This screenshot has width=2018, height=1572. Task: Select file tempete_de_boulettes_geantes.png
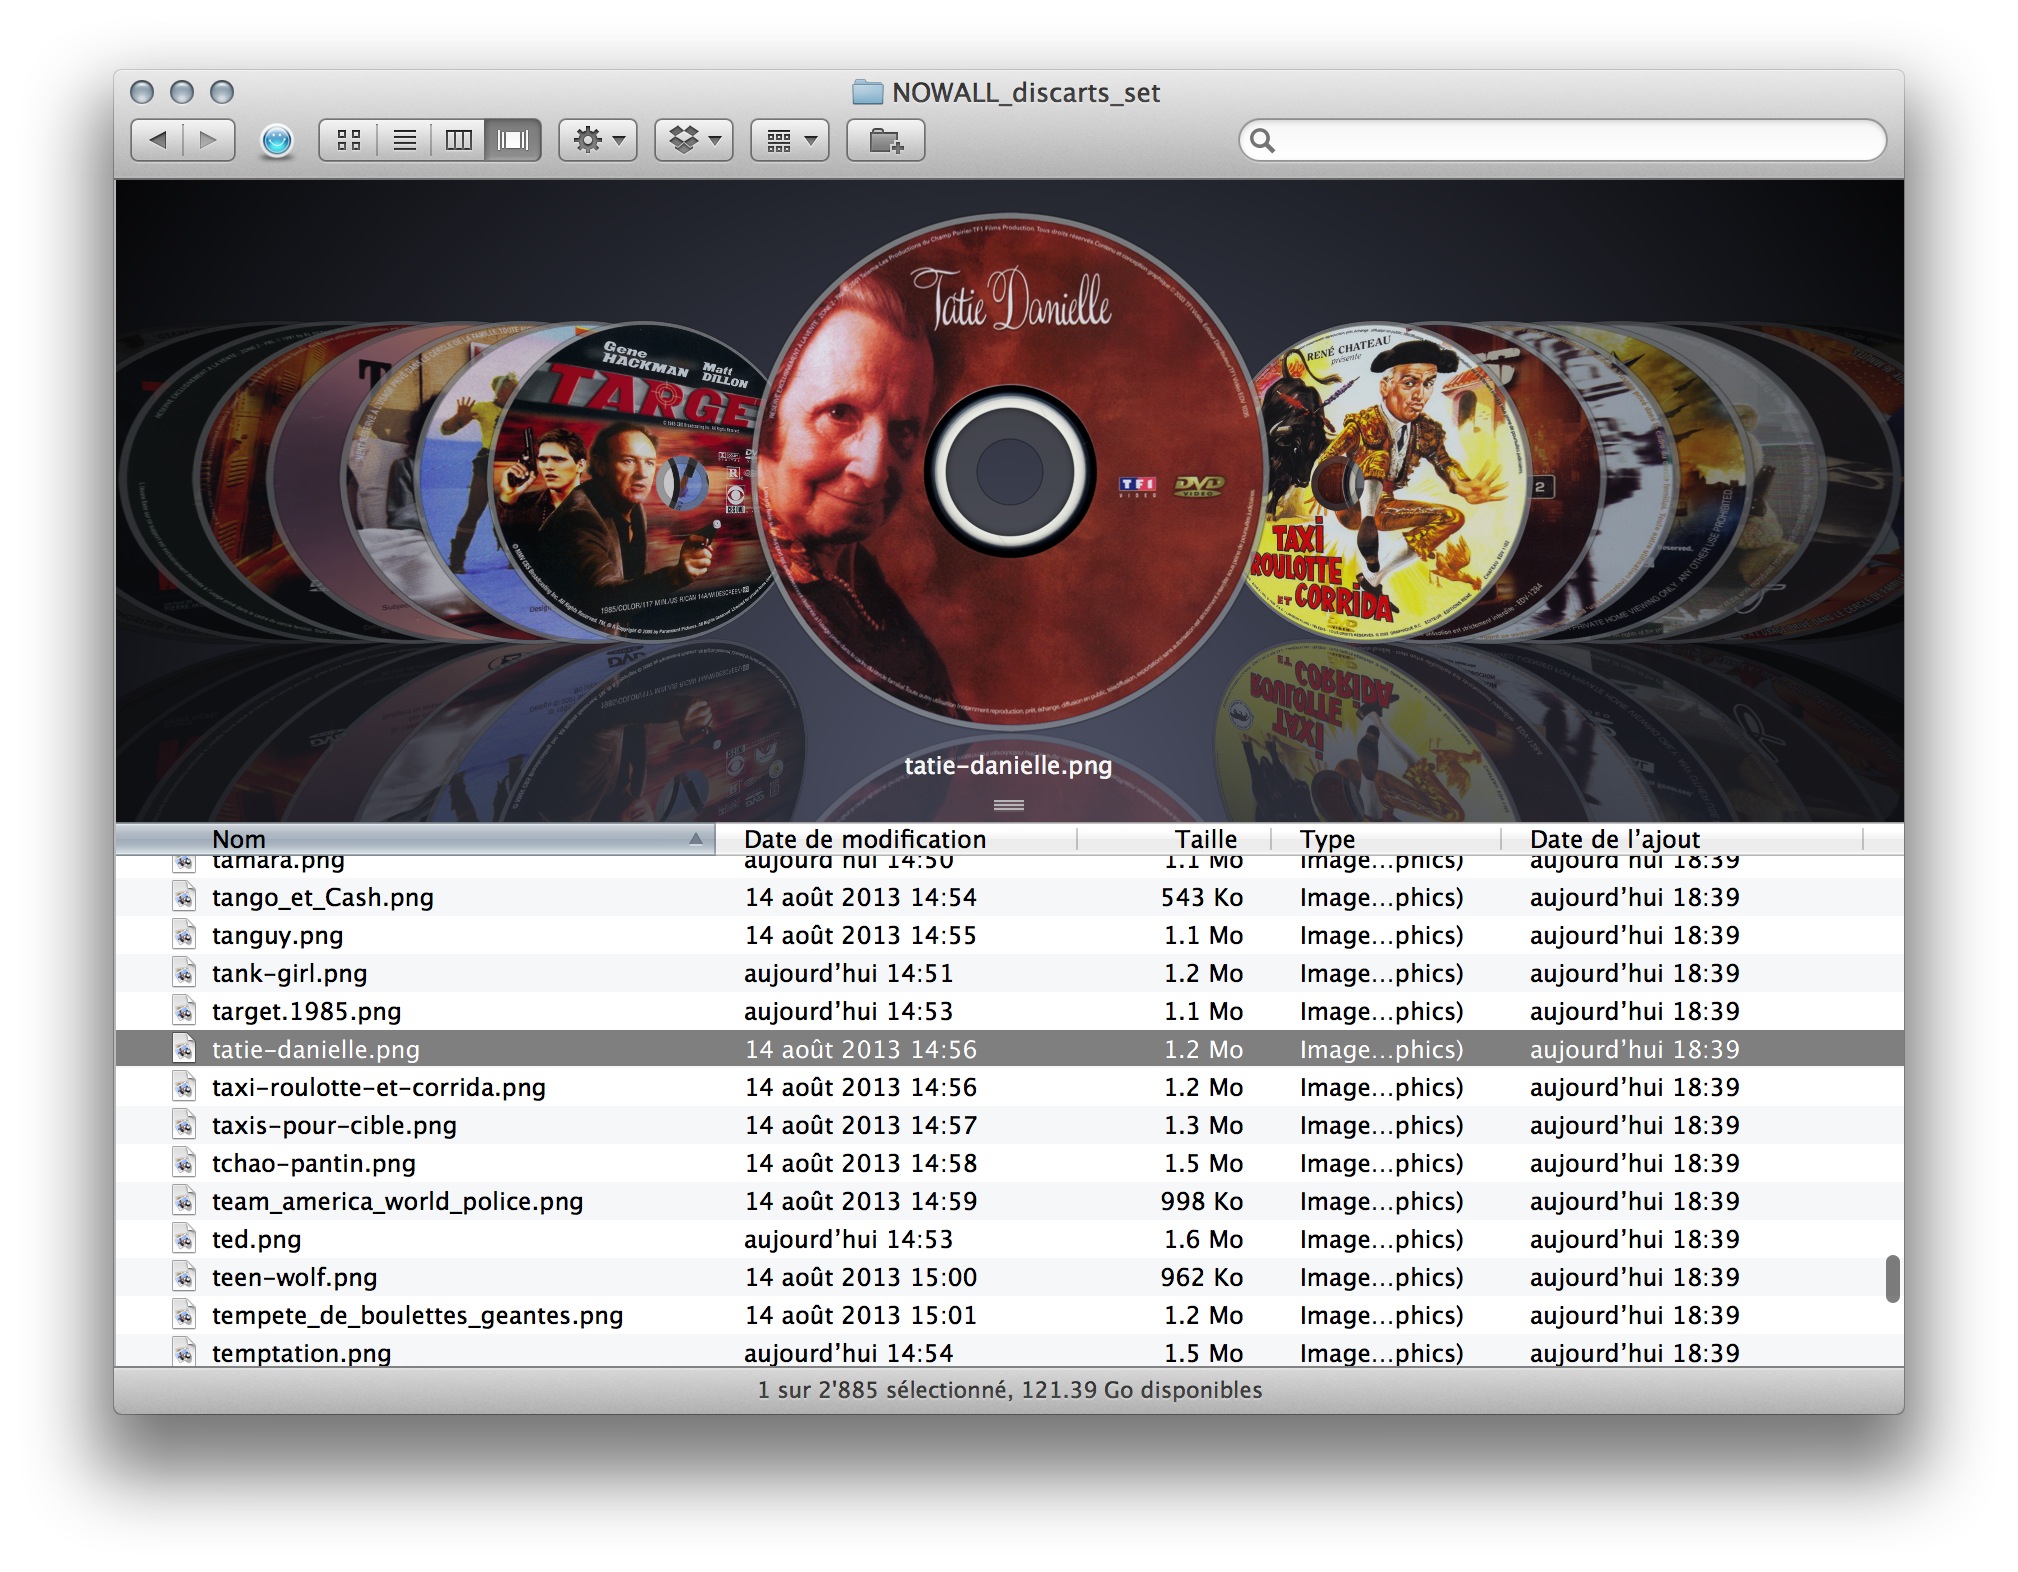1009,1315
